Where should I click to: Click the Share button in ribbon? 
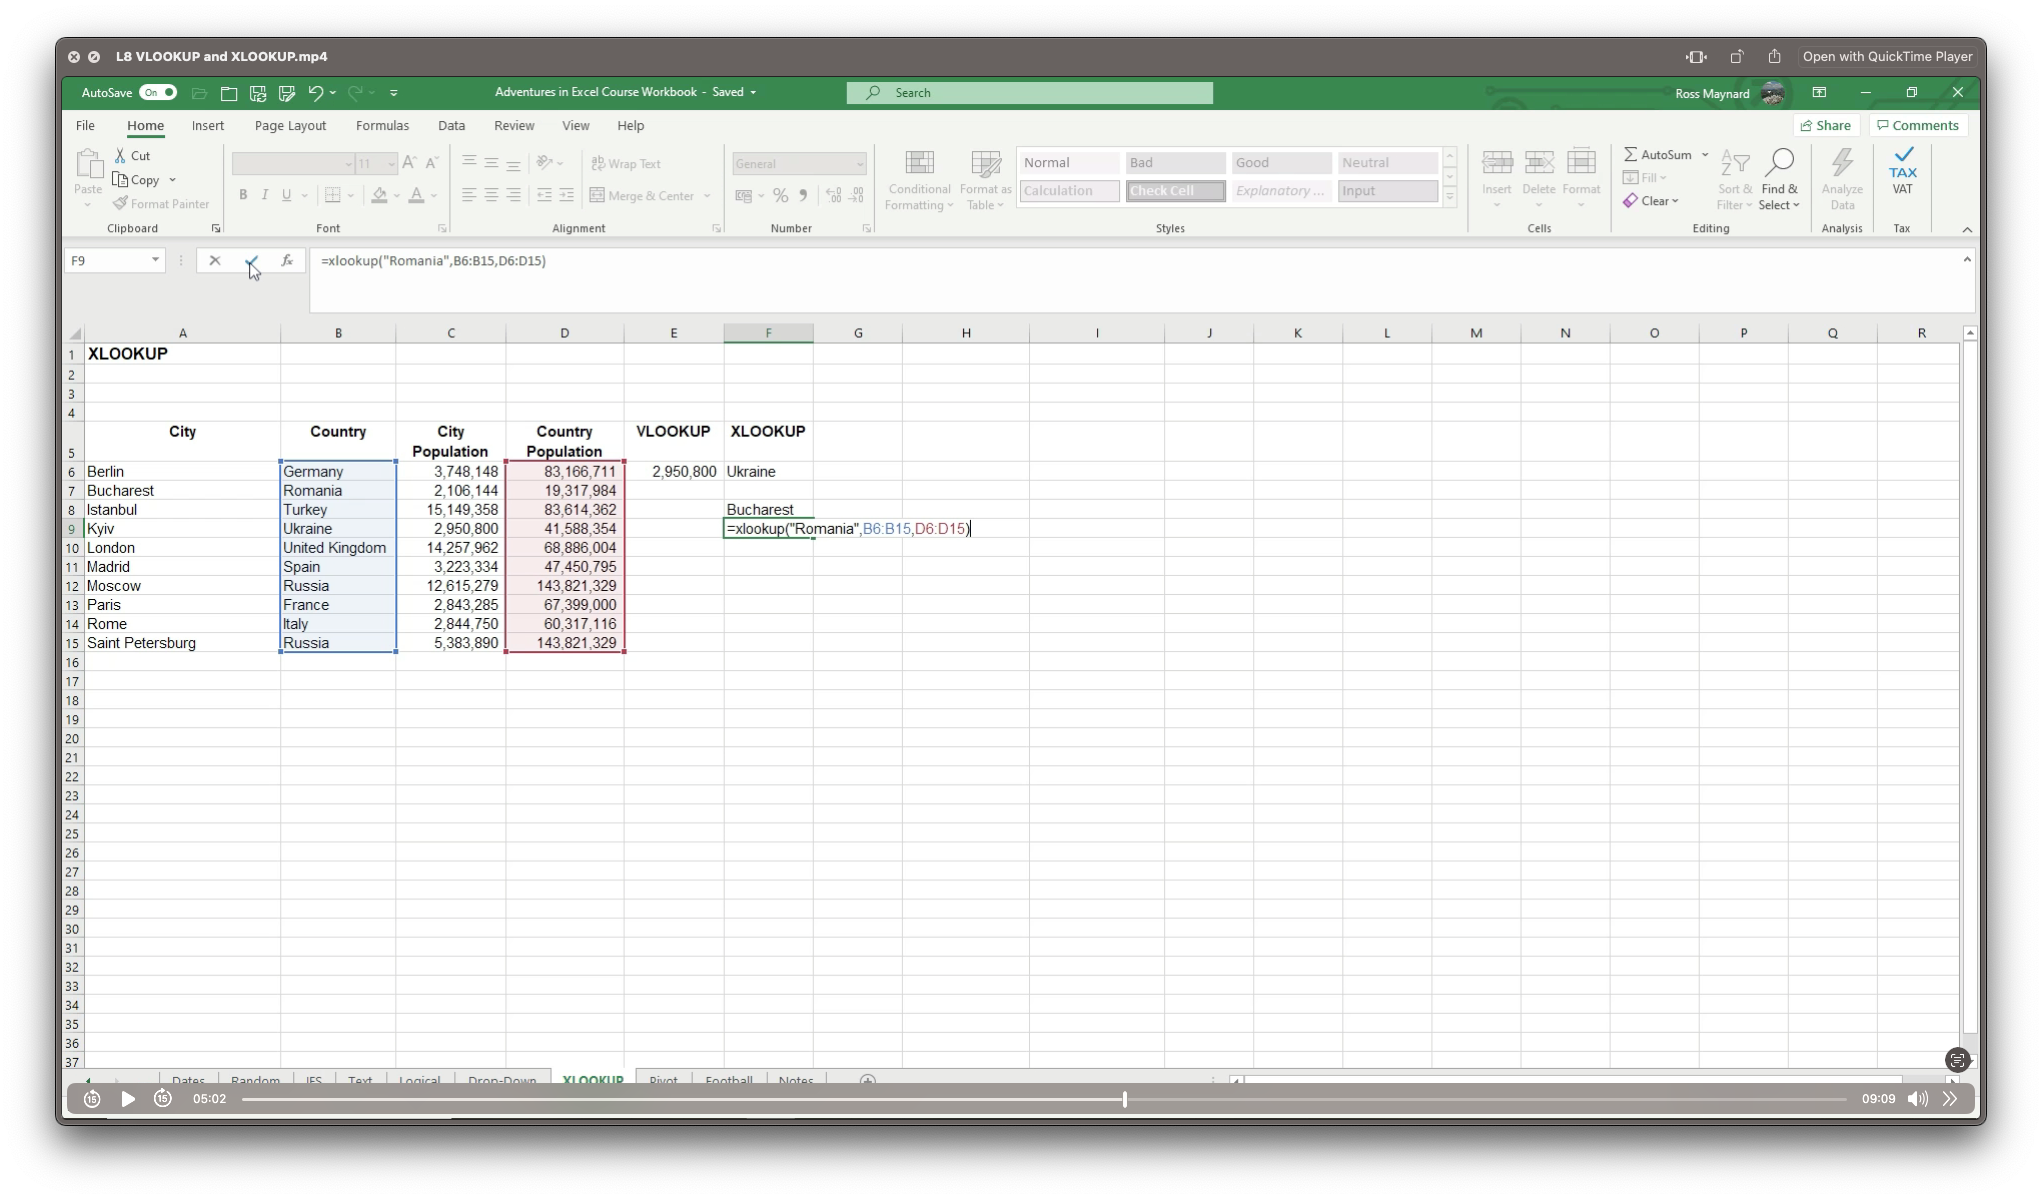pos(1827,126)
